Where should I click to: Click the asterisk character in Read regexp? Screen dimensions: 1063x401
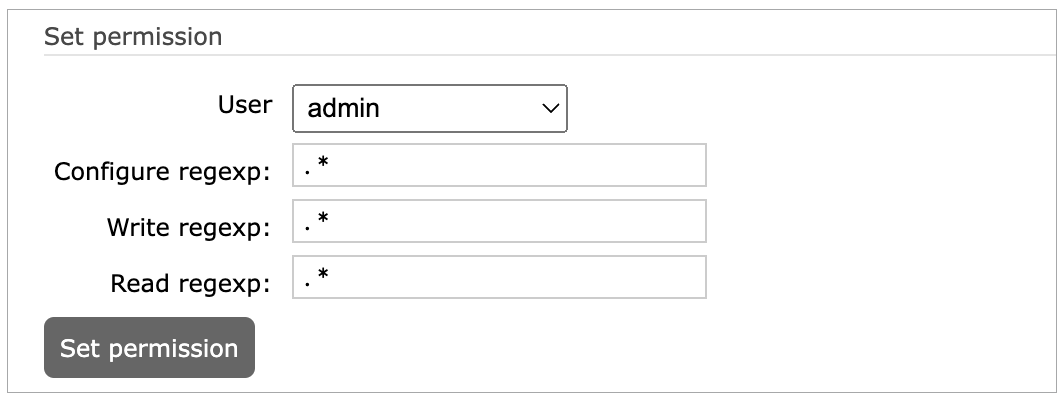[x=323, y=275]
